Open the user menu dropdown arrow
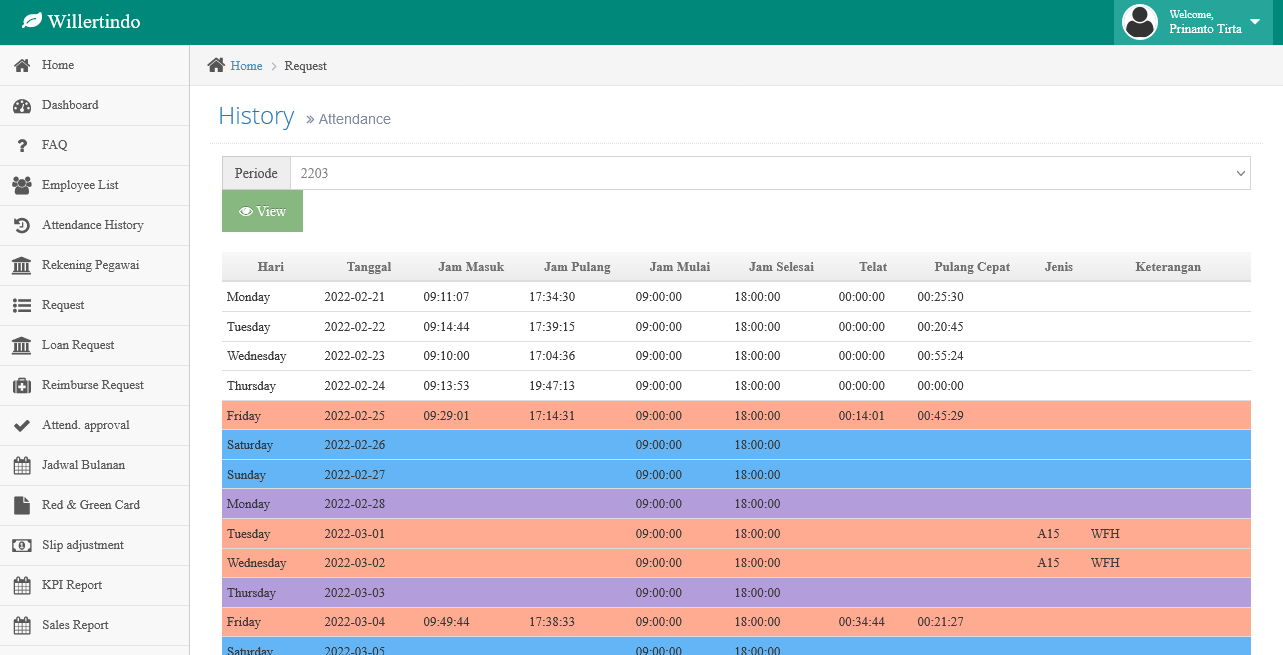 click(1255, 22)
